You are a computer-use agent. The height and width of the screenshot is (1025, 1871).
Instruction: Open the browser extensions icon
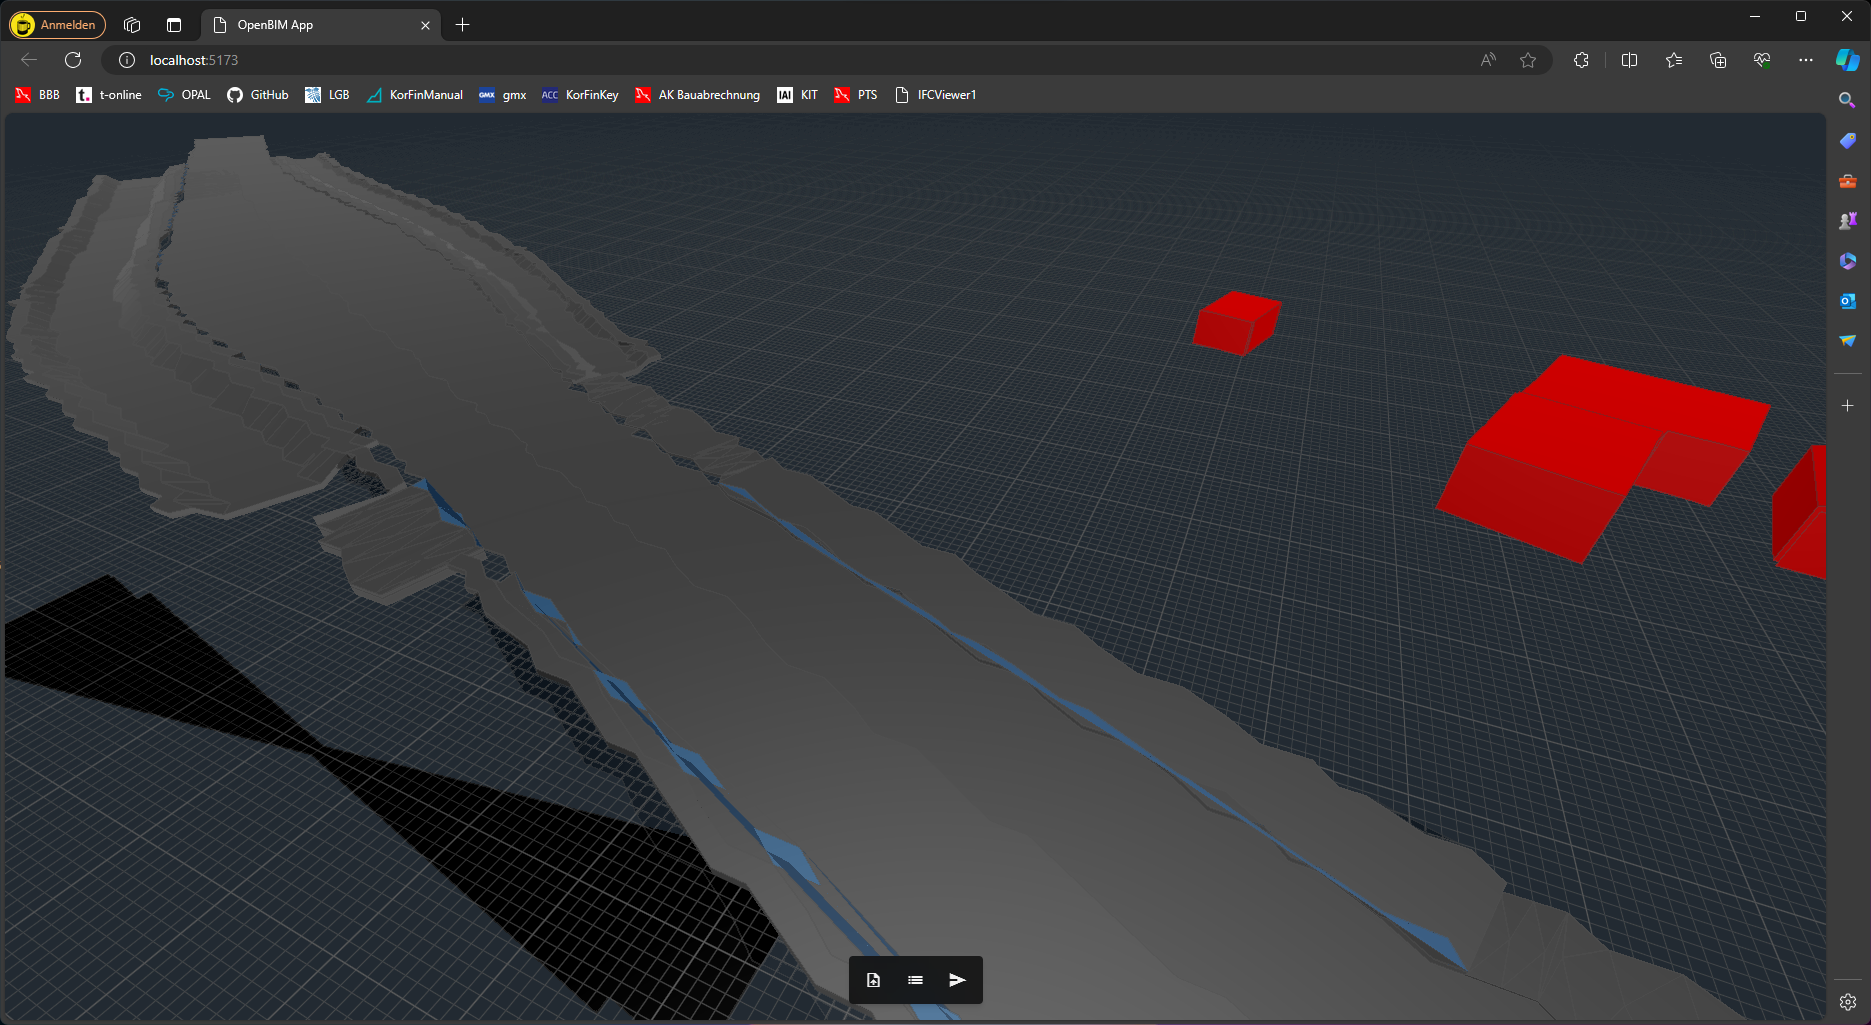coord(1581,60)
